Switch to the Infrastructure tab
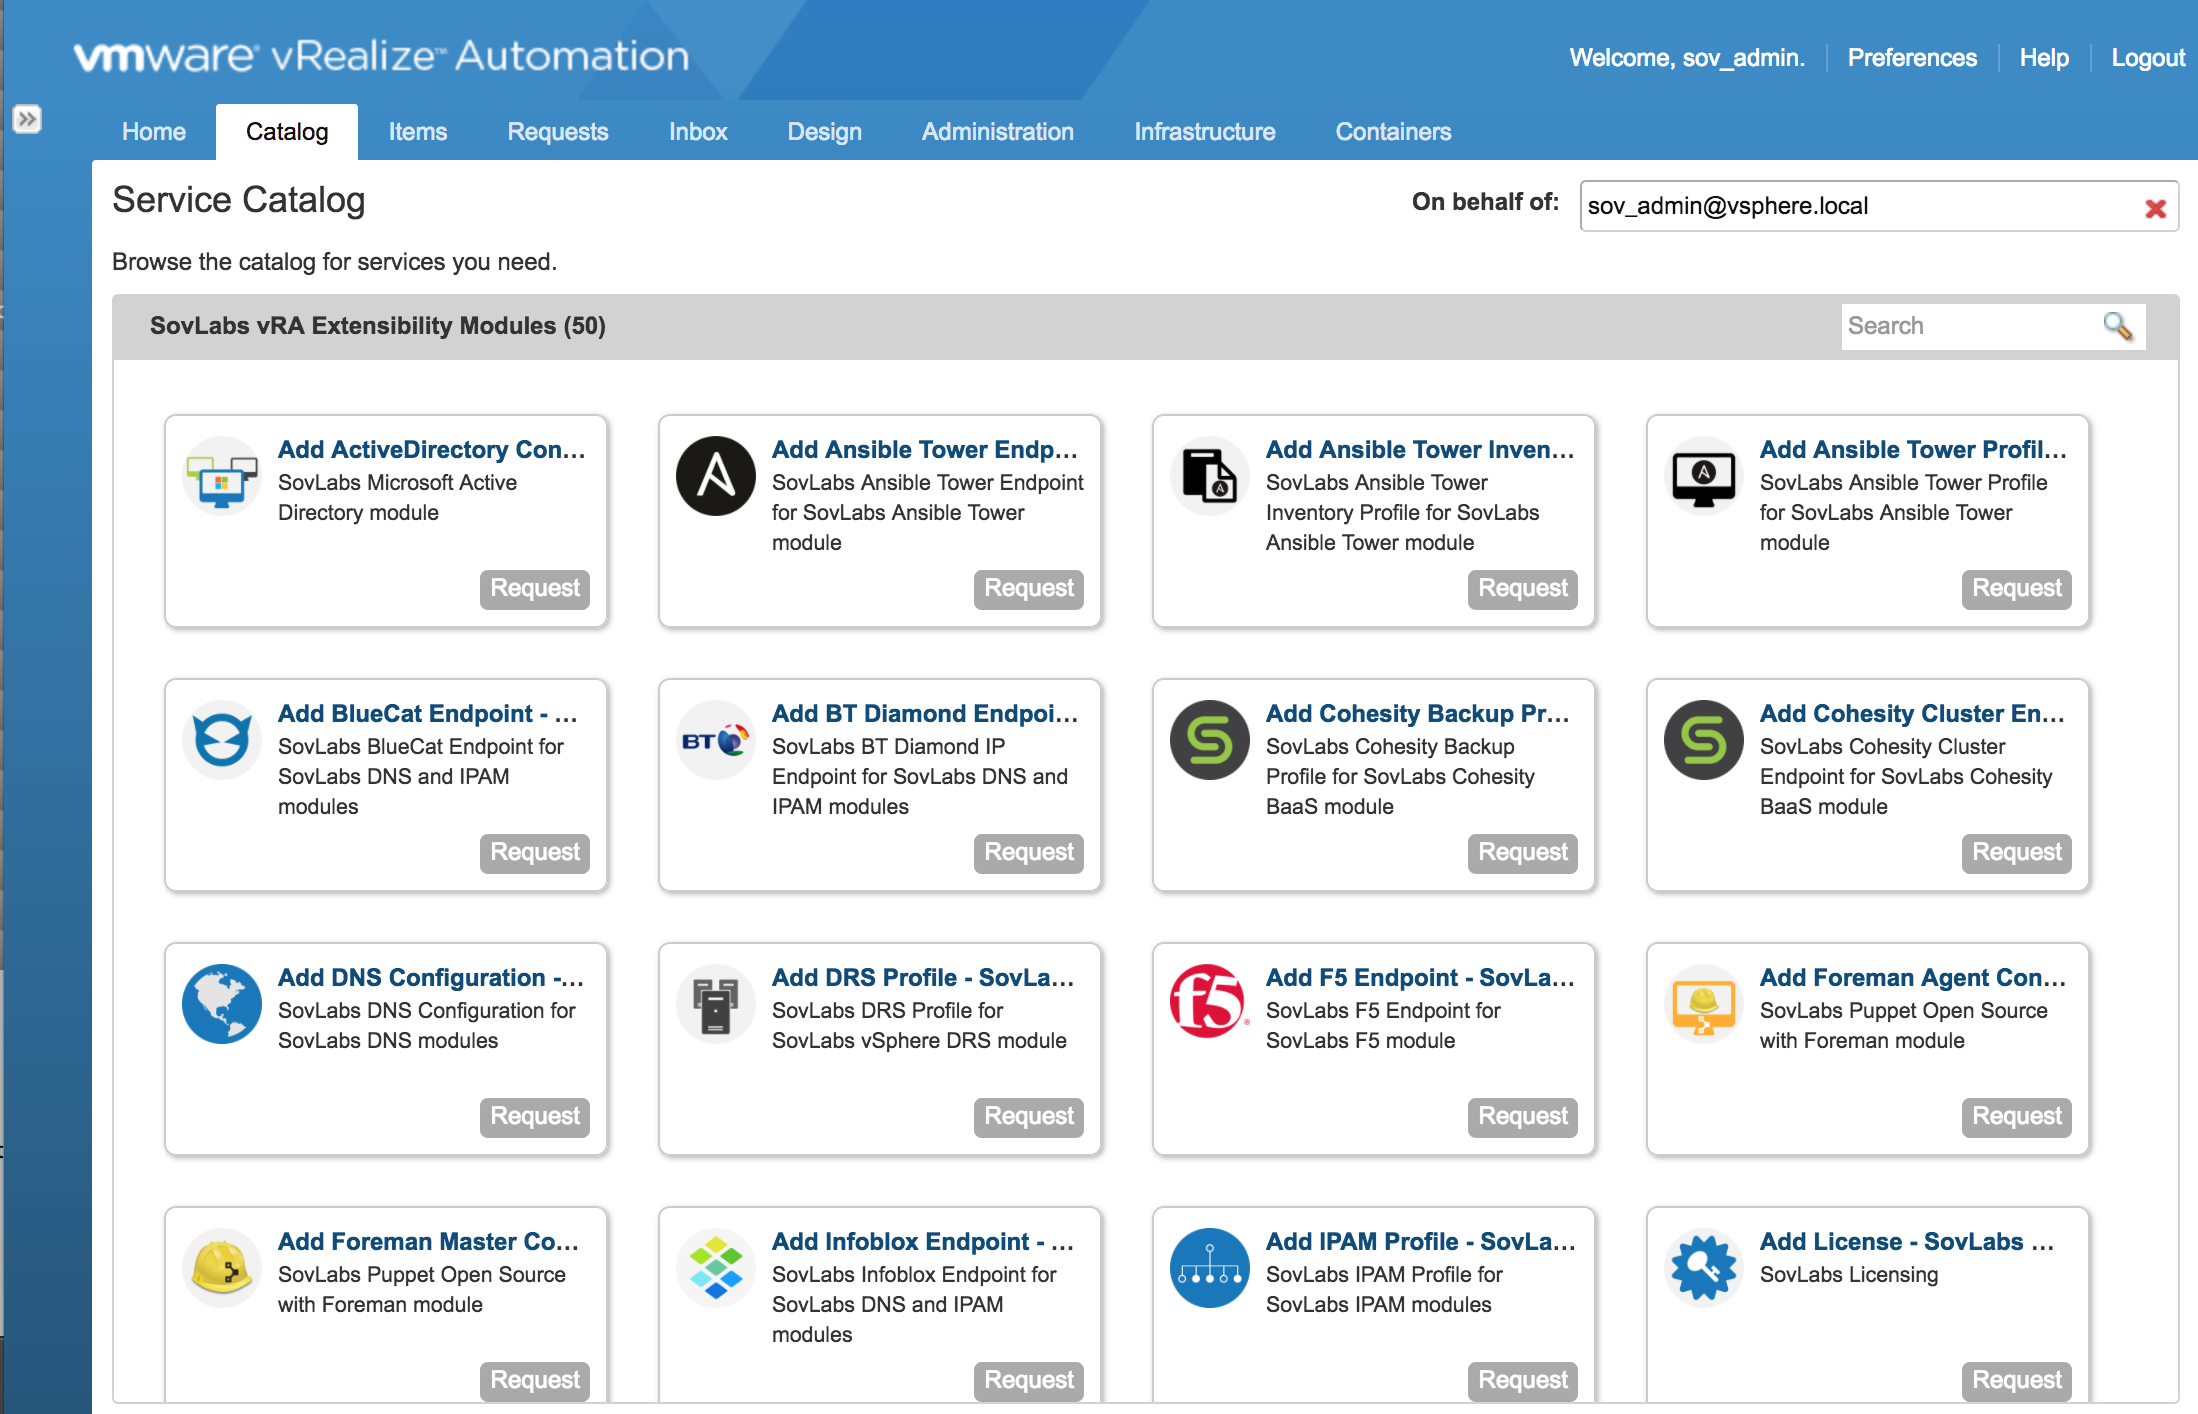2198x1414 pixels. 1205,132
